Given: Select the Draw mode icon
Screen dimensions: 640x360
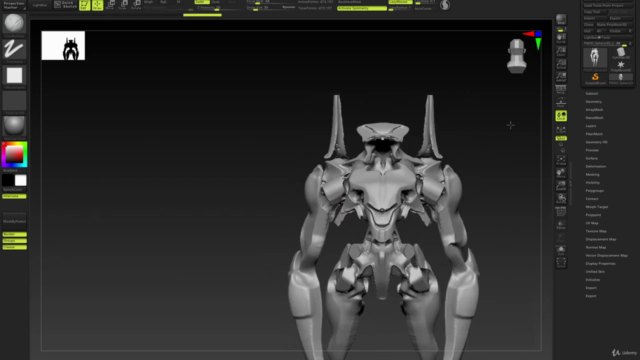Looking at the screenshot, I should [98, 5].
